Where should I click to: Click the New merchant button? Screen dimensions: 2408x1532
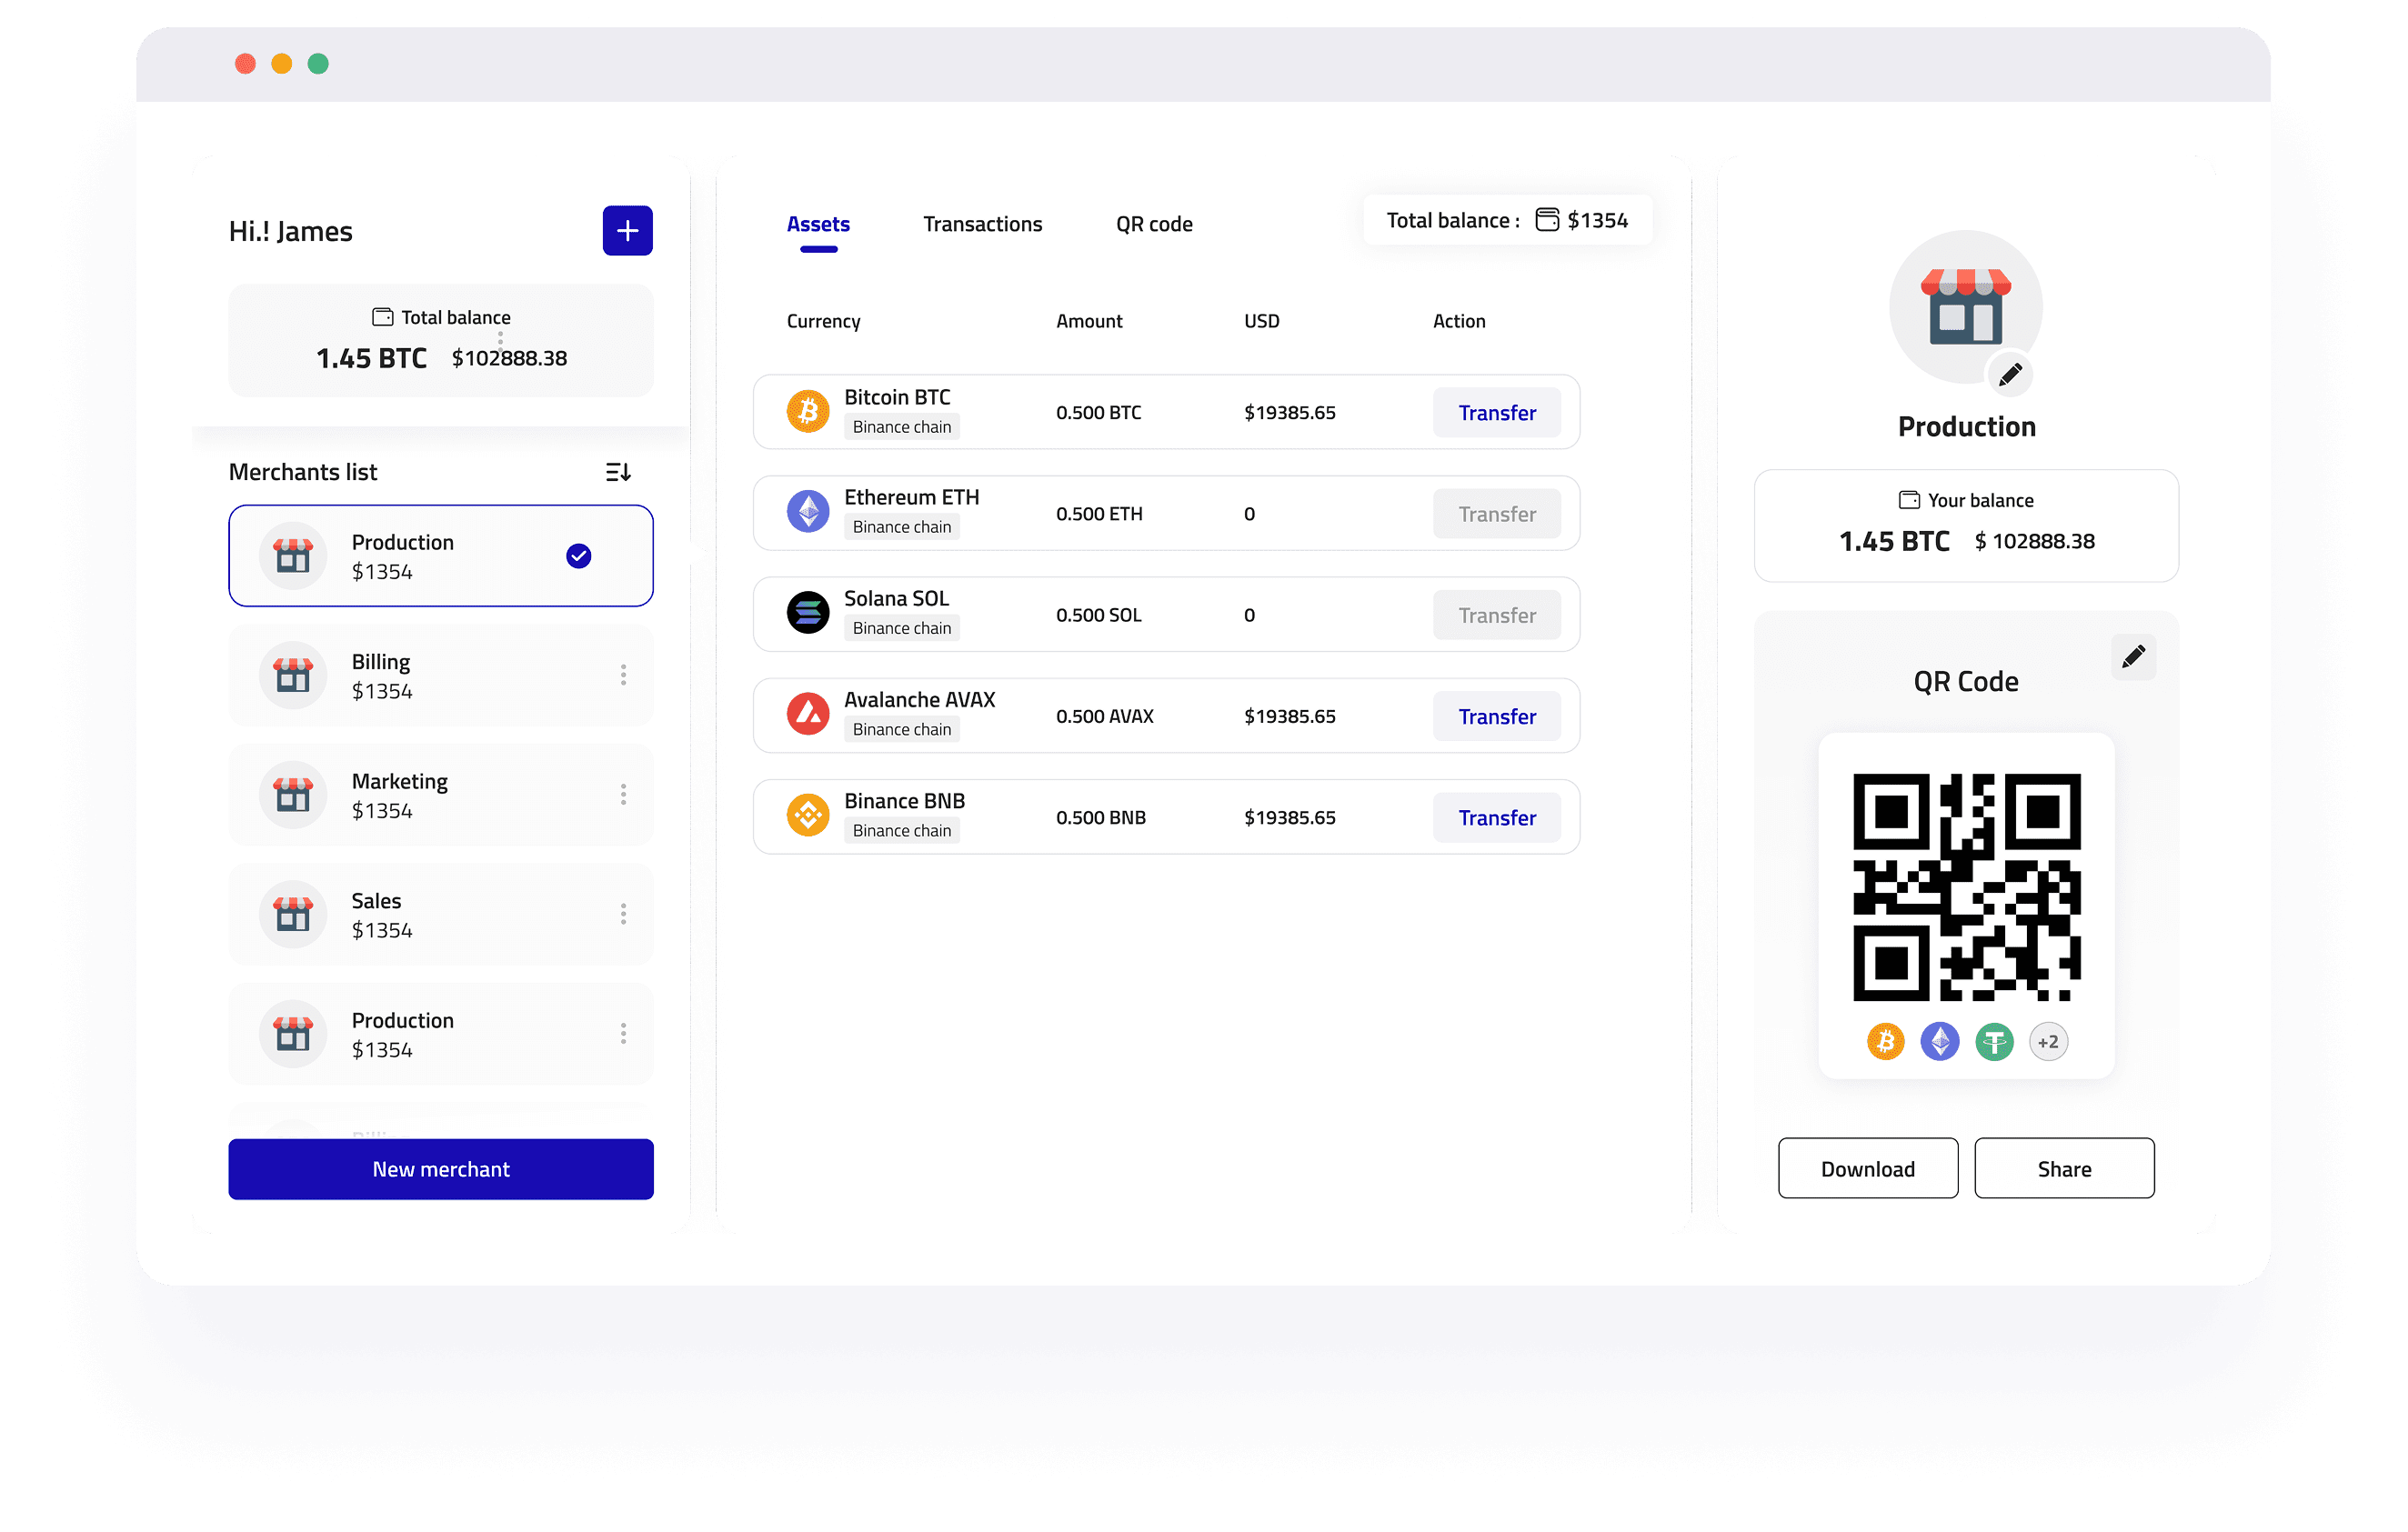tap(440, 1169)
